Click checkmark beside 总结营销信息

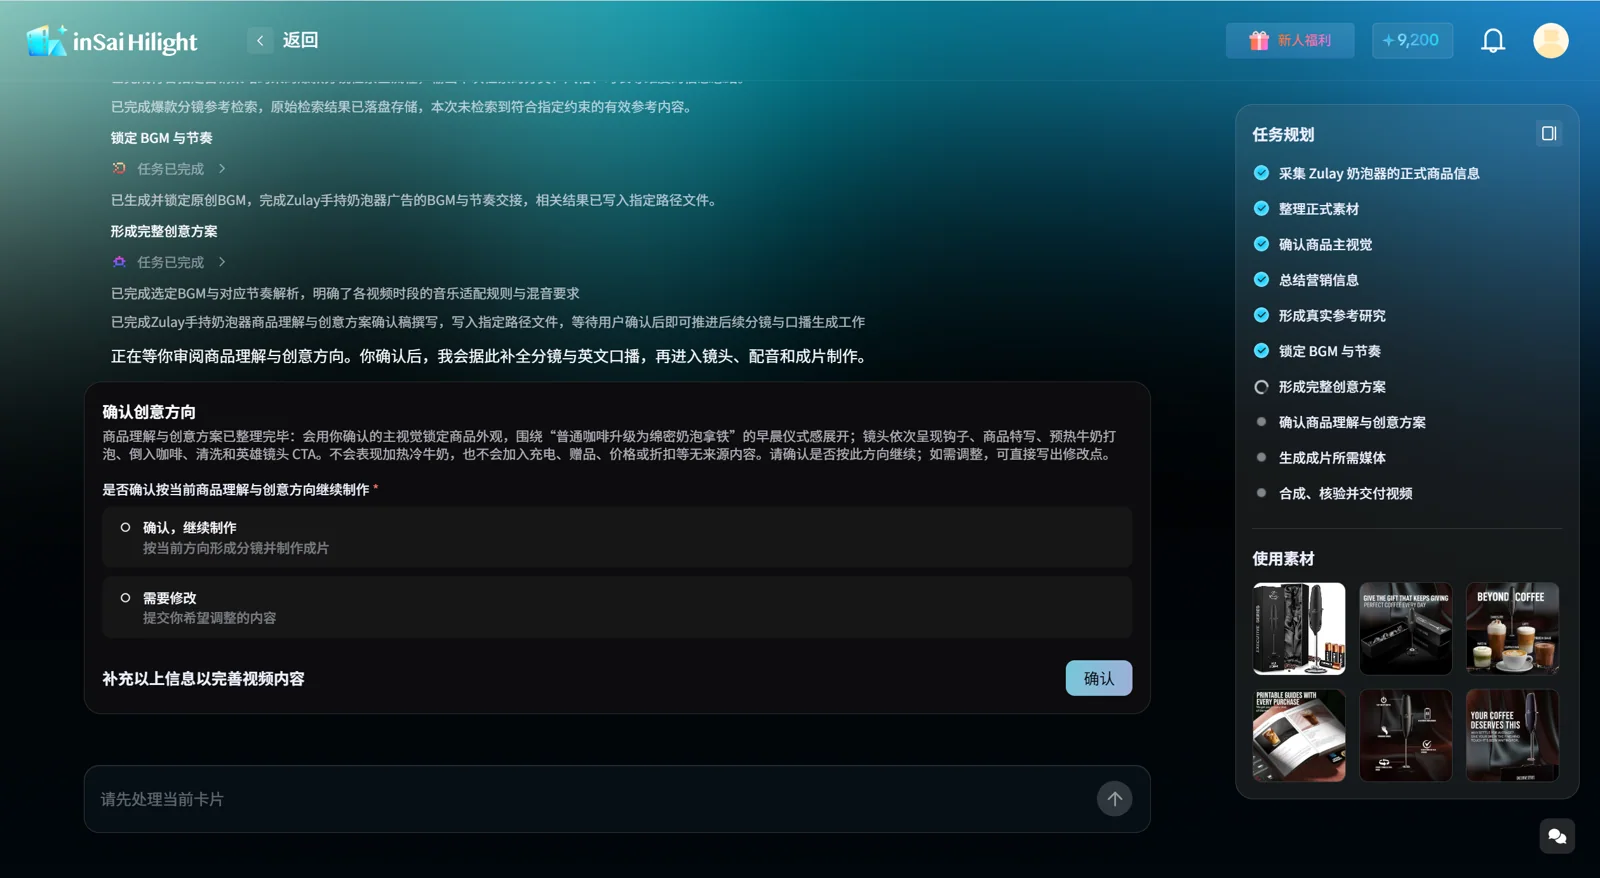pyautogui.click(x=1261, y=279)
